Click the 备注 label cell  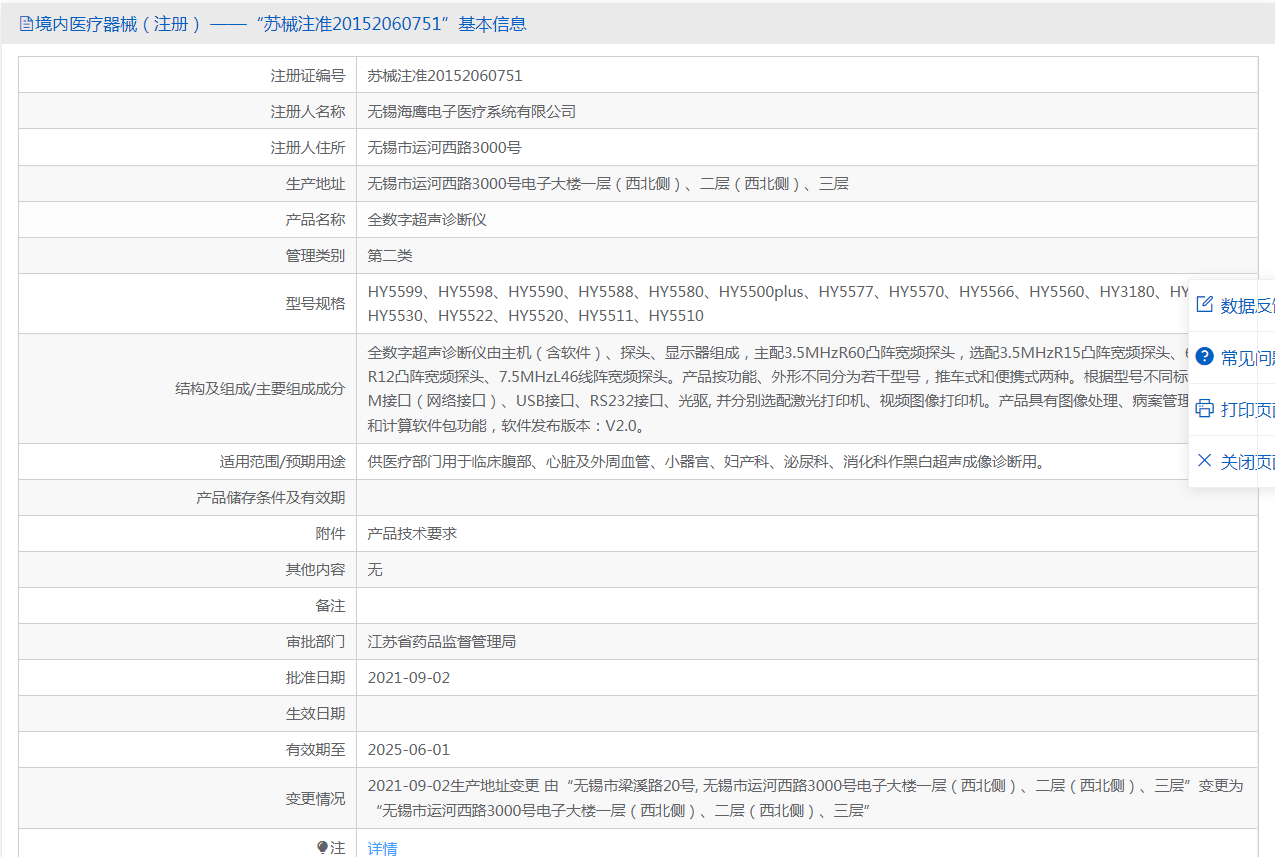point(188,605)
